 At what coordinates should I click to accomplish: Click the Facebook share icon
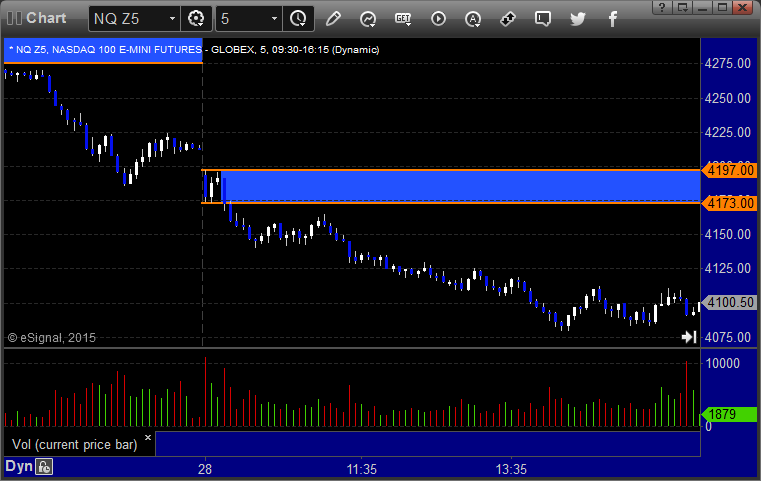(x=612, y=19)
